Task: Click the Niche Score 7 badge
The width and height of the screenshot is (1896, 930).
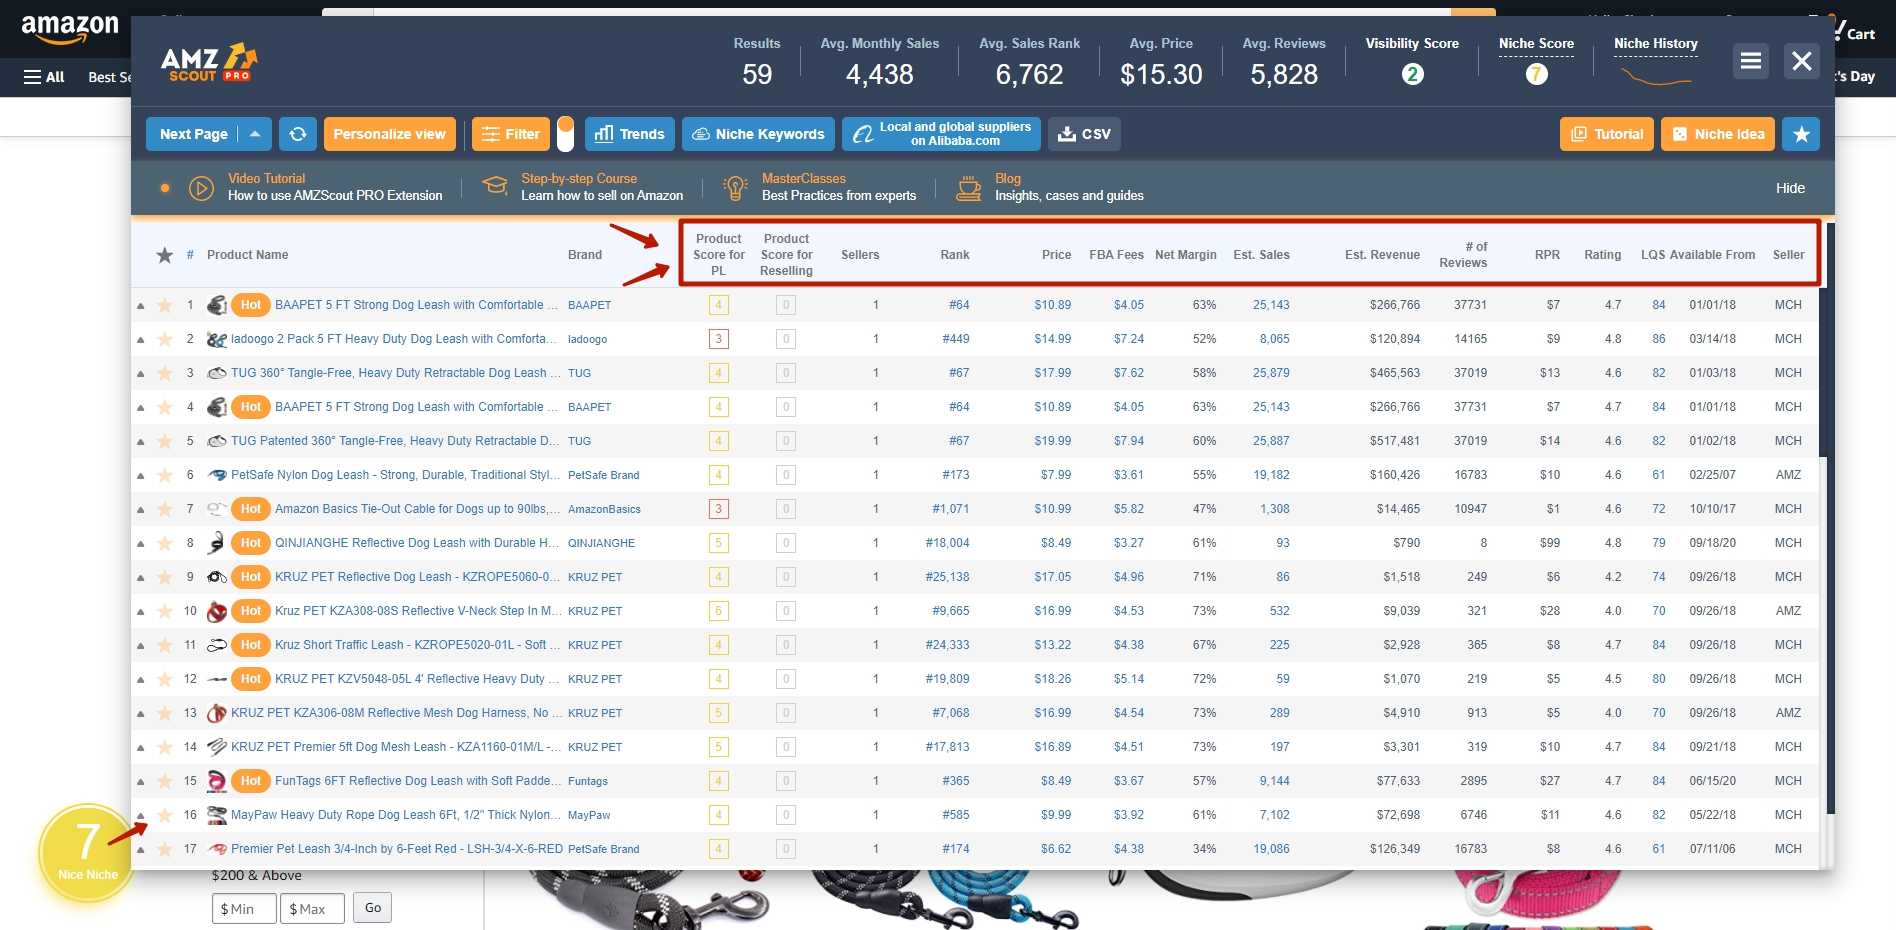Action: coord(1536,74)
